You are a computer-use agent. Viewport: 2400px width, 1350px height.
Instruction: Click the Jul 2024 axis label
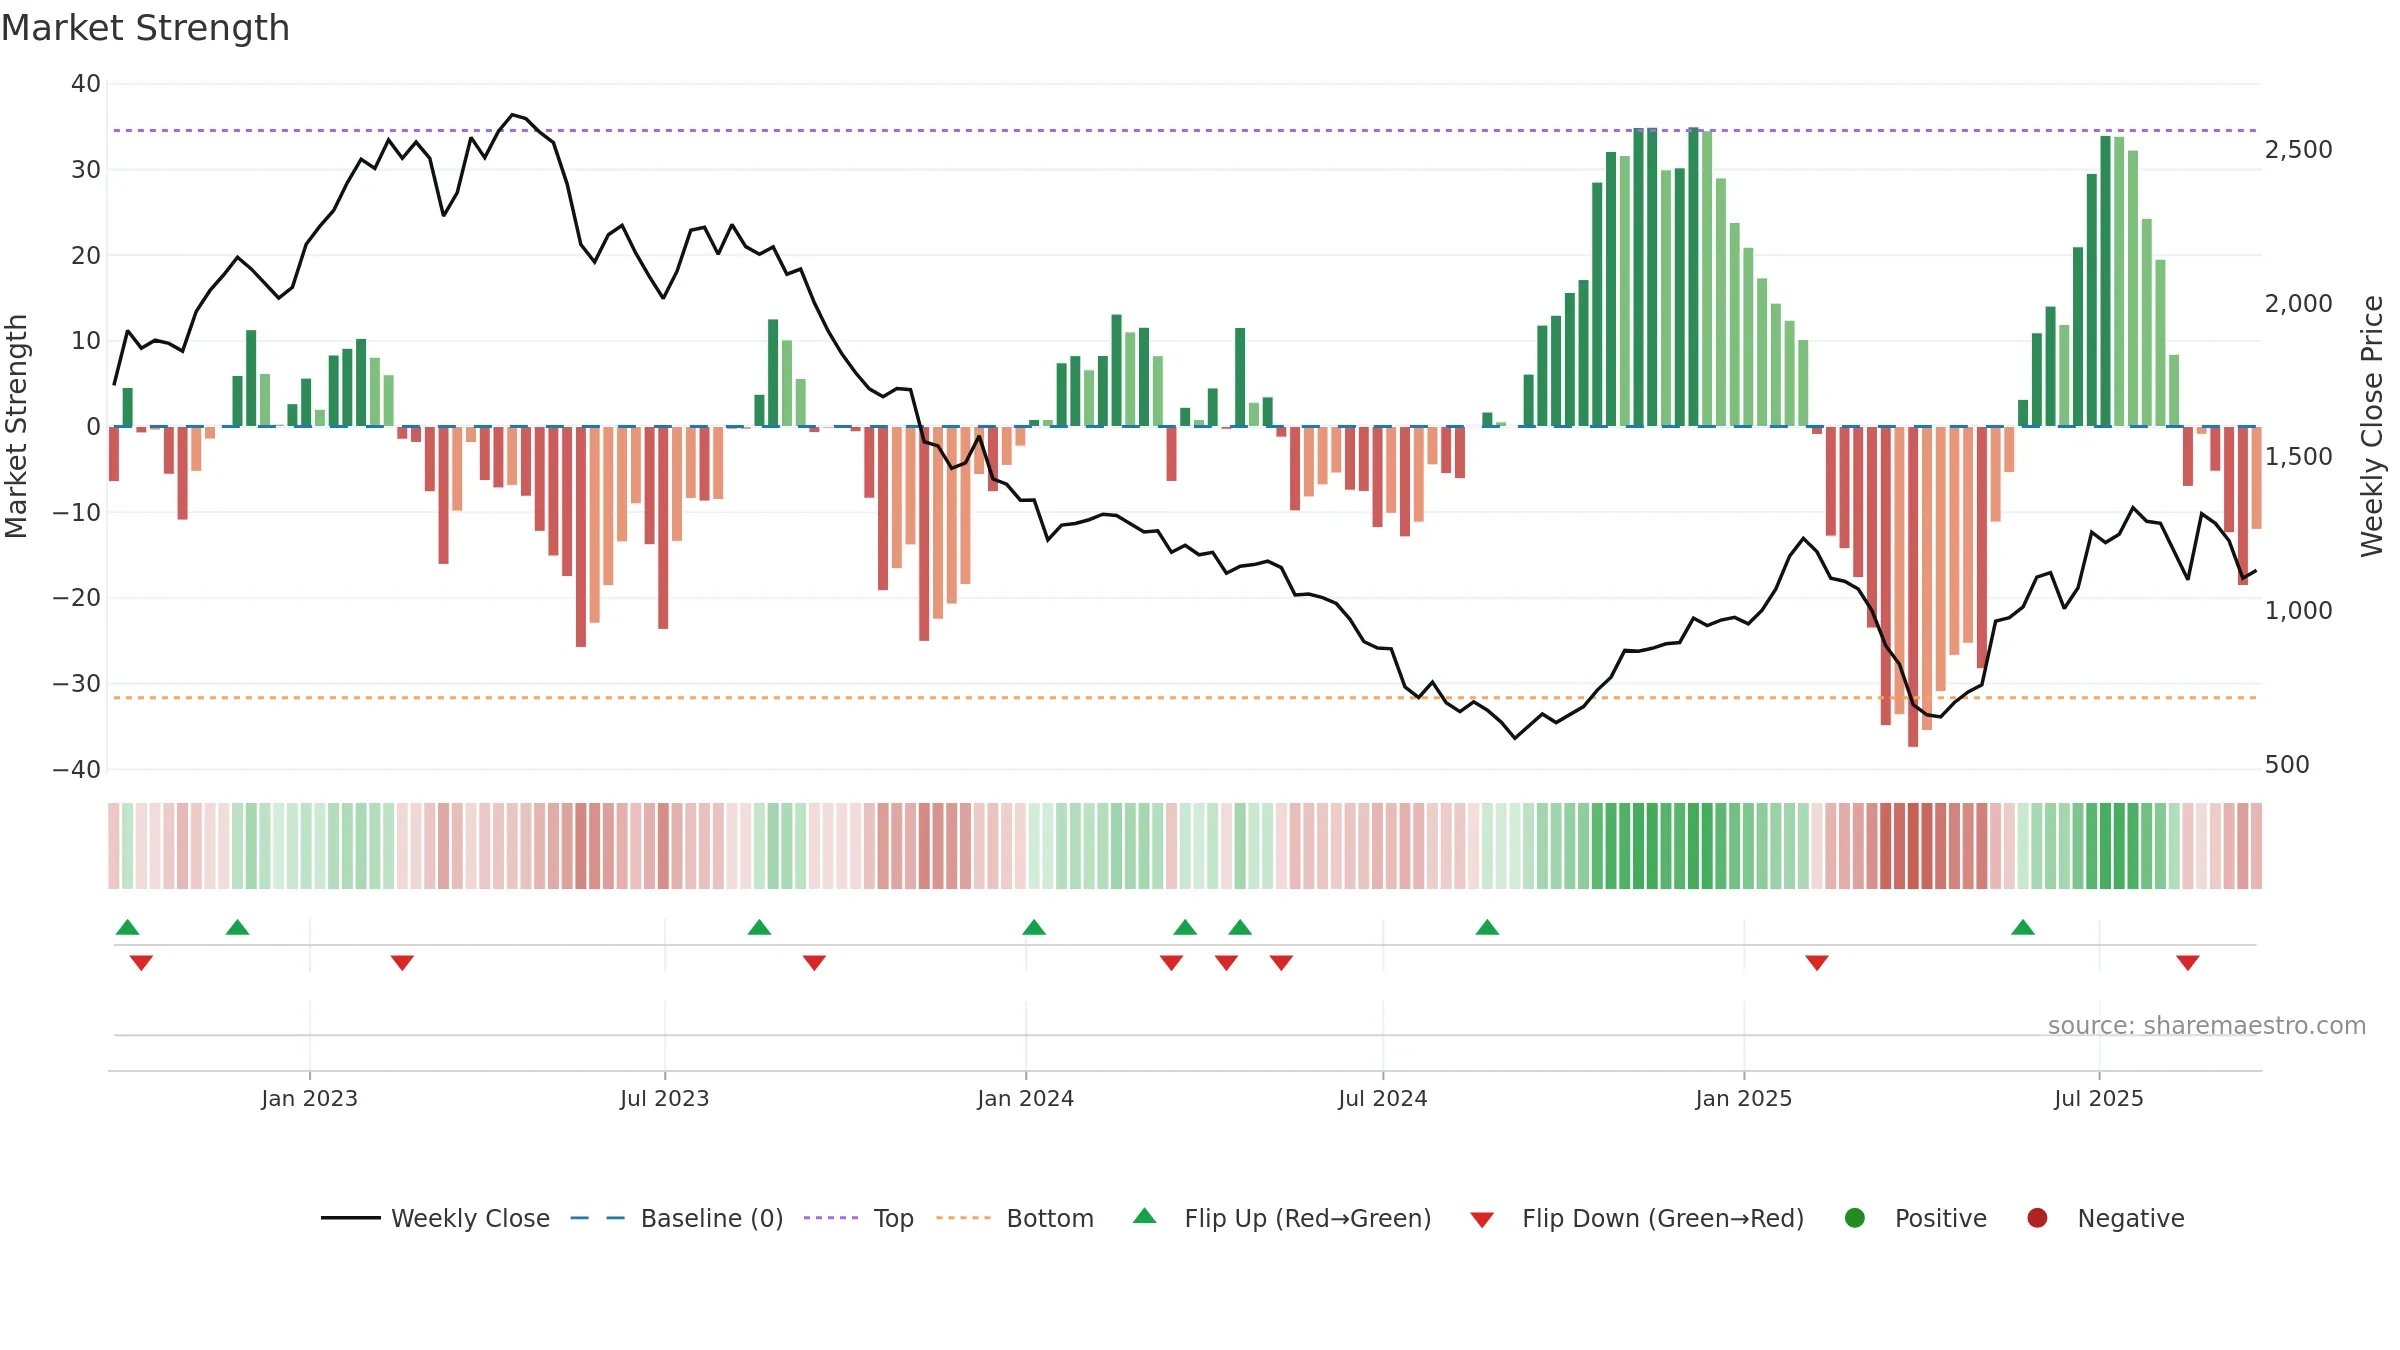click(1383, 1098)
